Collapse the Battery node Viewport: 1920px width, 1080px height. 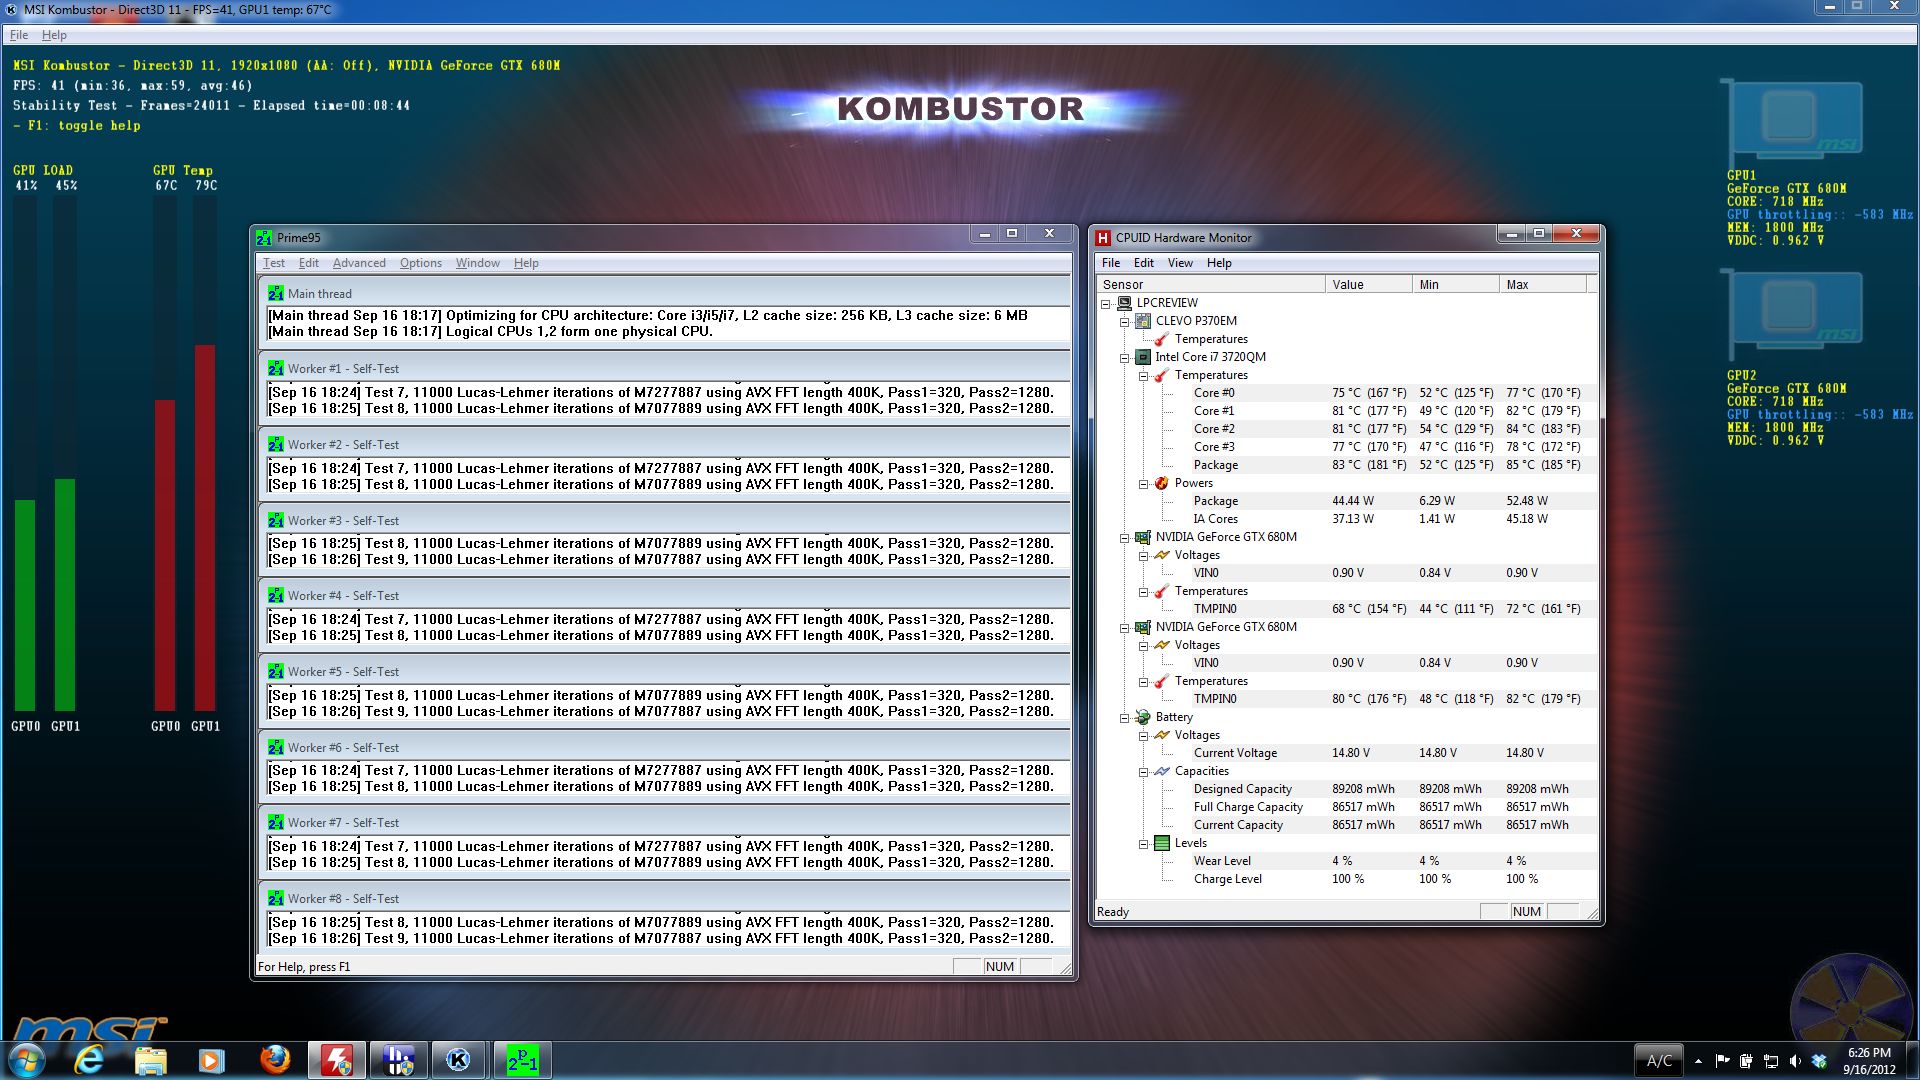pos(1125,717)
